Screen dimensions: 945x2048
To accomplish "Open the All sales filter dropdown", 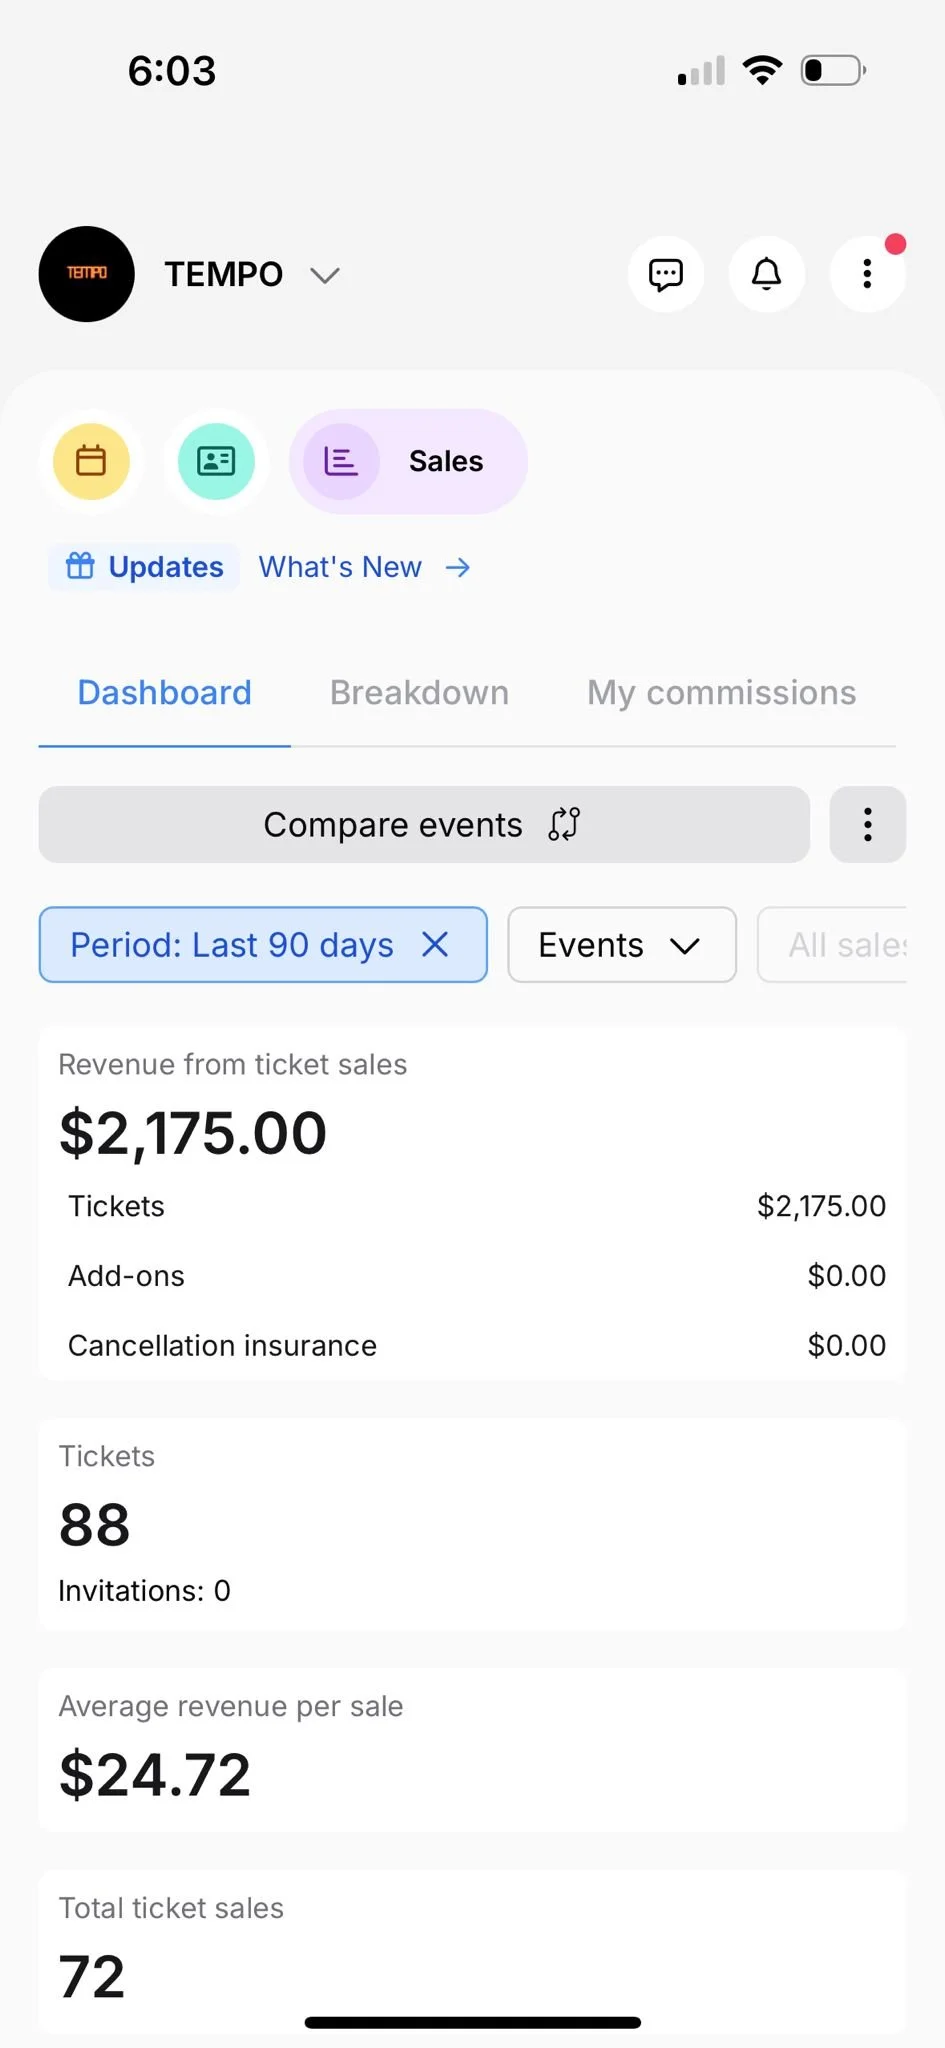I will coord(845,945).
